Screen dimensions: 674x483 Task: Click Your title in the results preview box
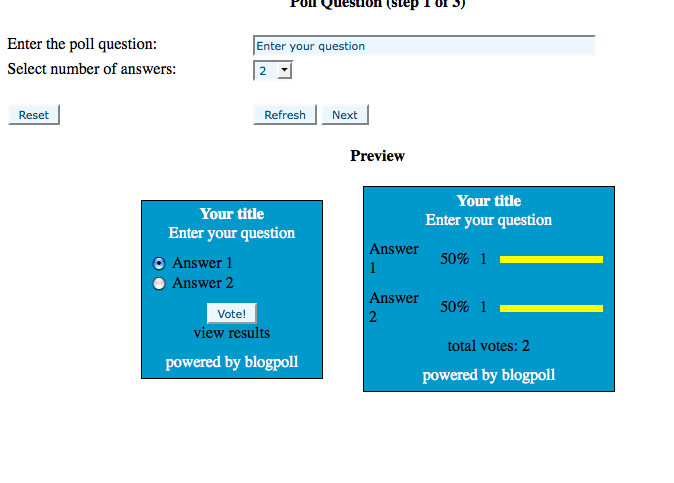pyautogui.click(x=488, y=201)
